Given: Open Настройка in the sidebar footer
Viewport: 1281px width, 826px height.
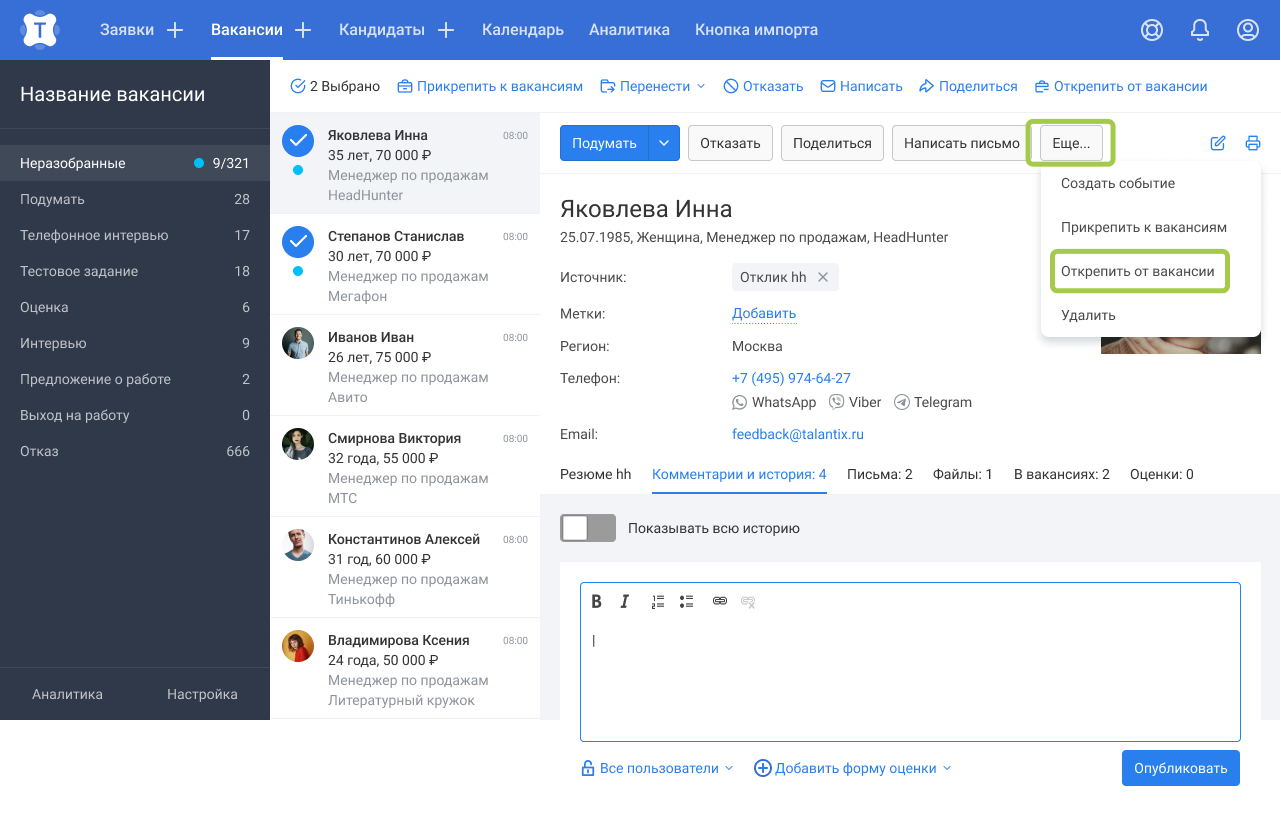Looking at the screenshot, I should [x=202, y=694].
